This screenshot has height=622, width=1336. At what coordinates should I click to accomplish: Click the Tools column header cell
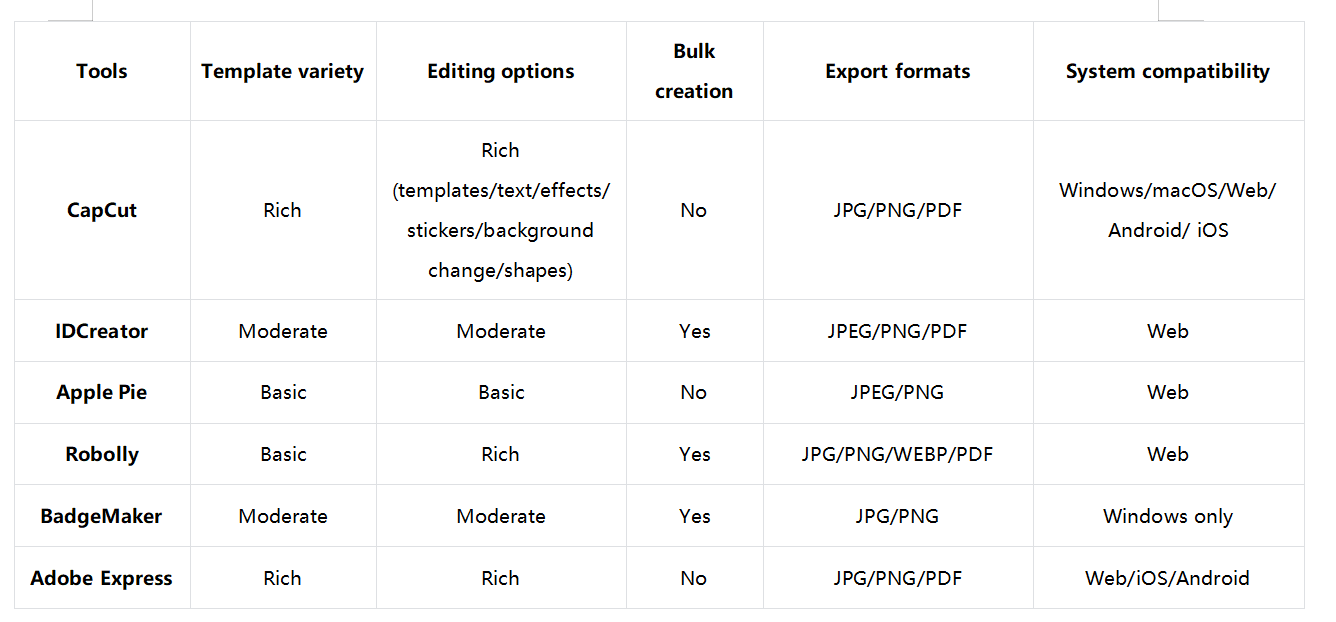pos(102,71)
